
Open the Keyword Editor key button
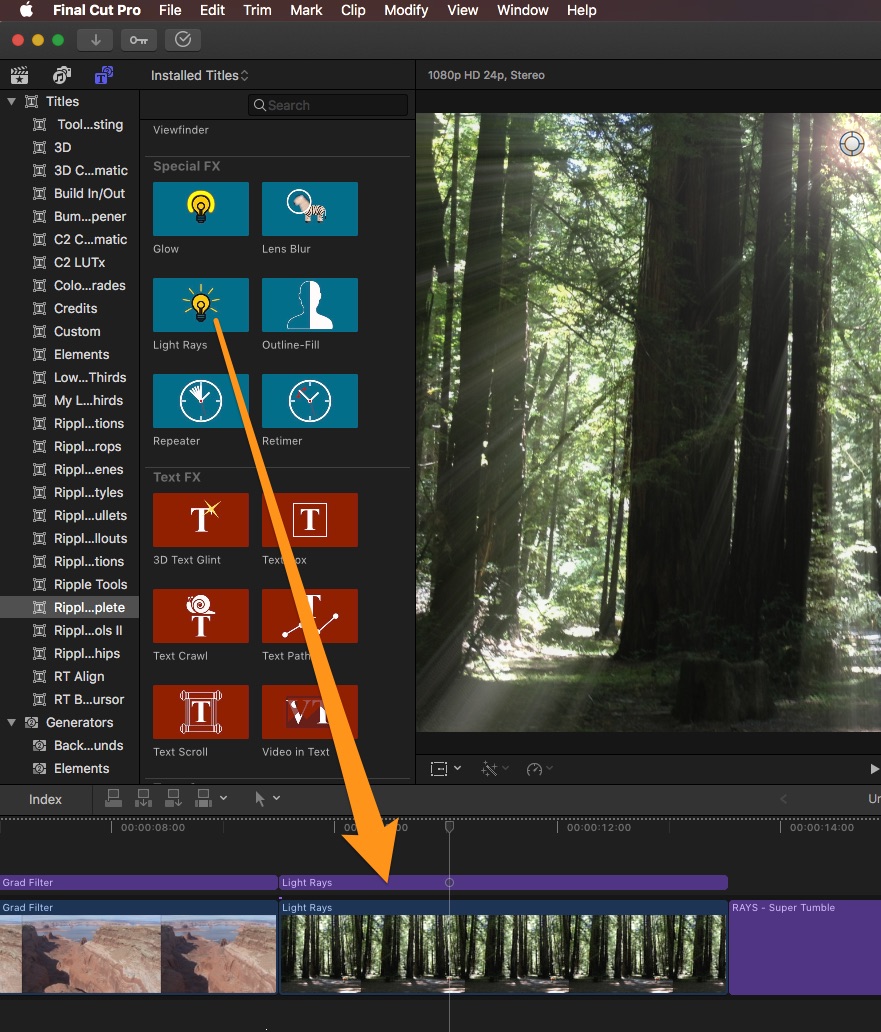tap(139, 40)
